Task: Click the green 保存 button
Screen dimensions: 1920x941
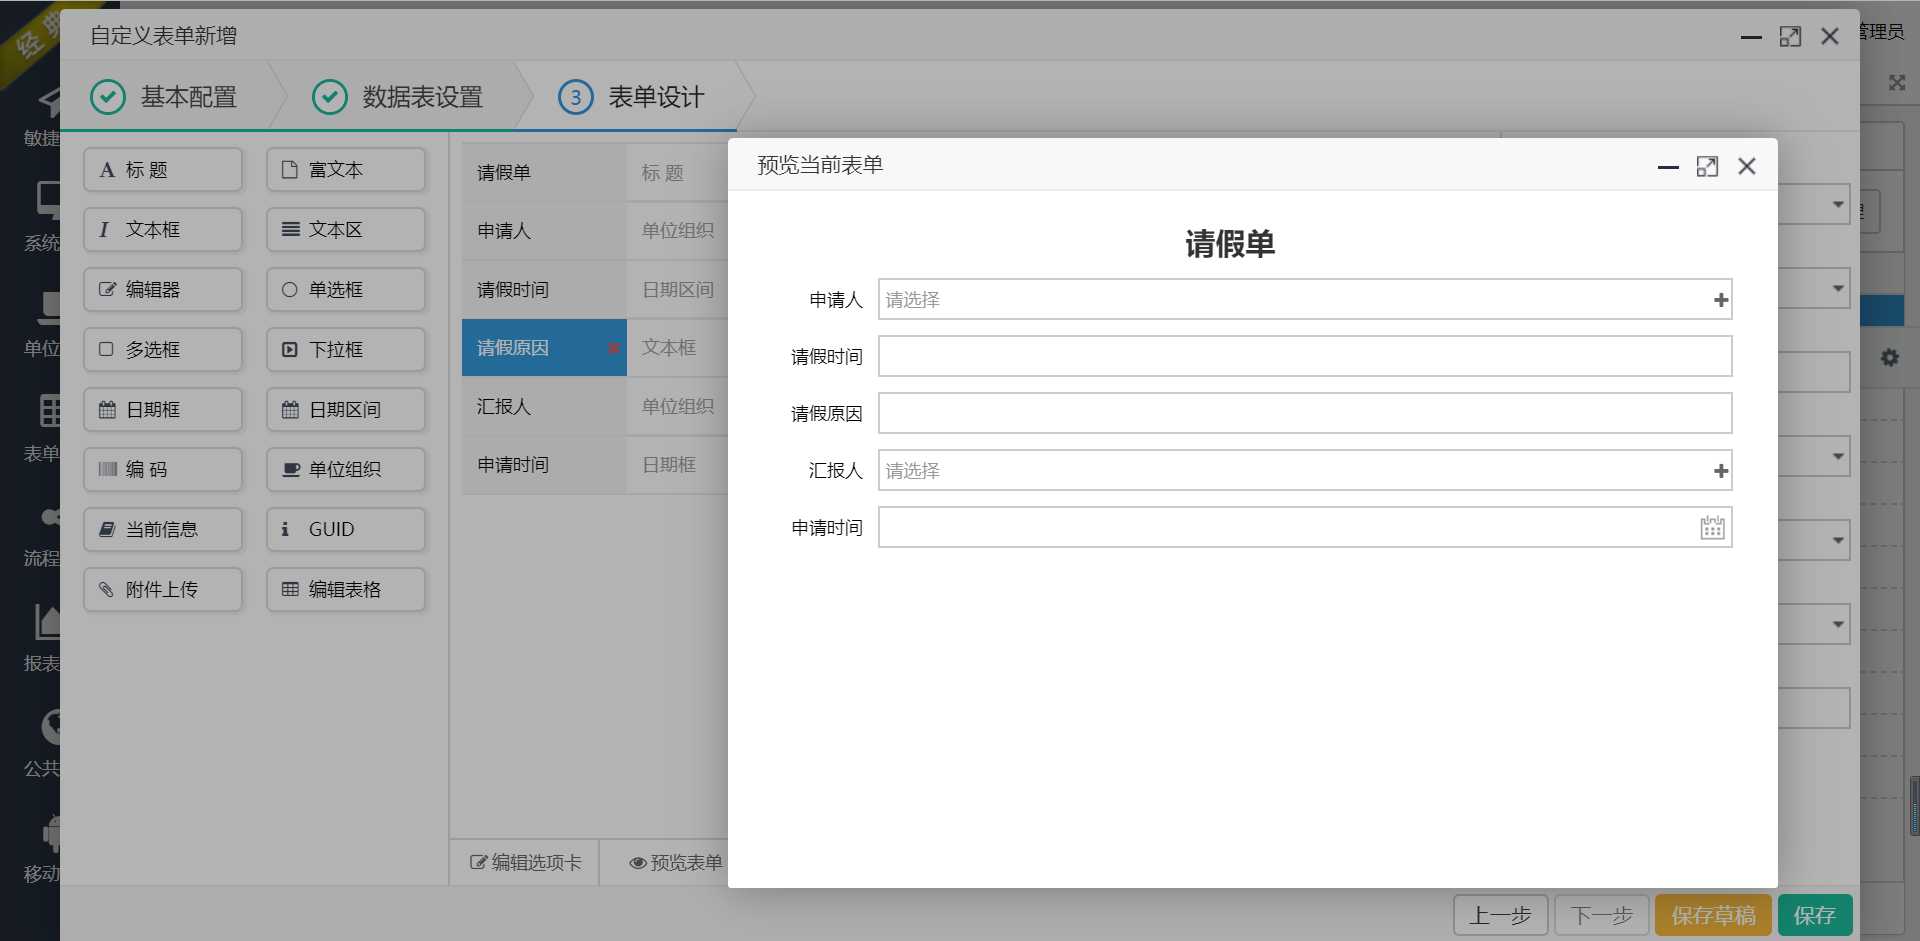Action: [x=1815, y=915]
